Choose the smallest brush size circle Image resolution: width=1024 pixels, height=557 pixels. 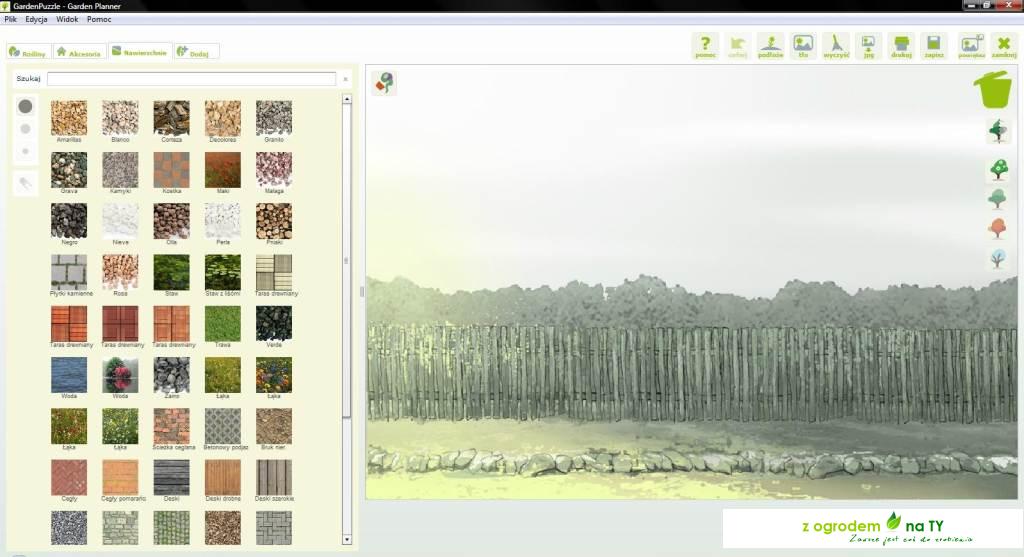click(x=25, y=151)
